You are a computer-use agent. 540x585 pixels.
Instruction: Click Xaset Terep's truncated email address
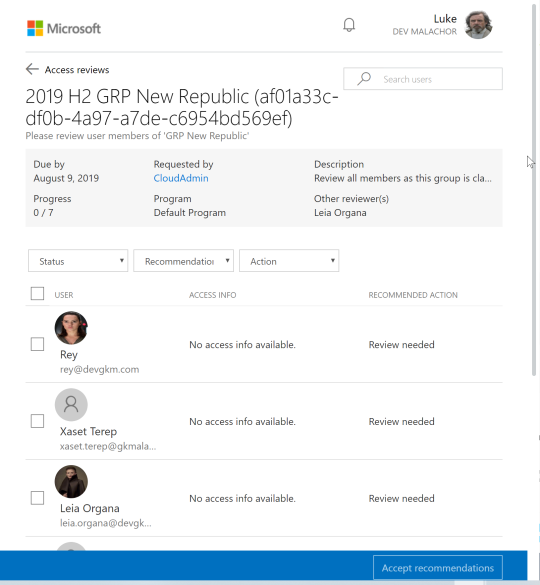click(x=108, y=446)
